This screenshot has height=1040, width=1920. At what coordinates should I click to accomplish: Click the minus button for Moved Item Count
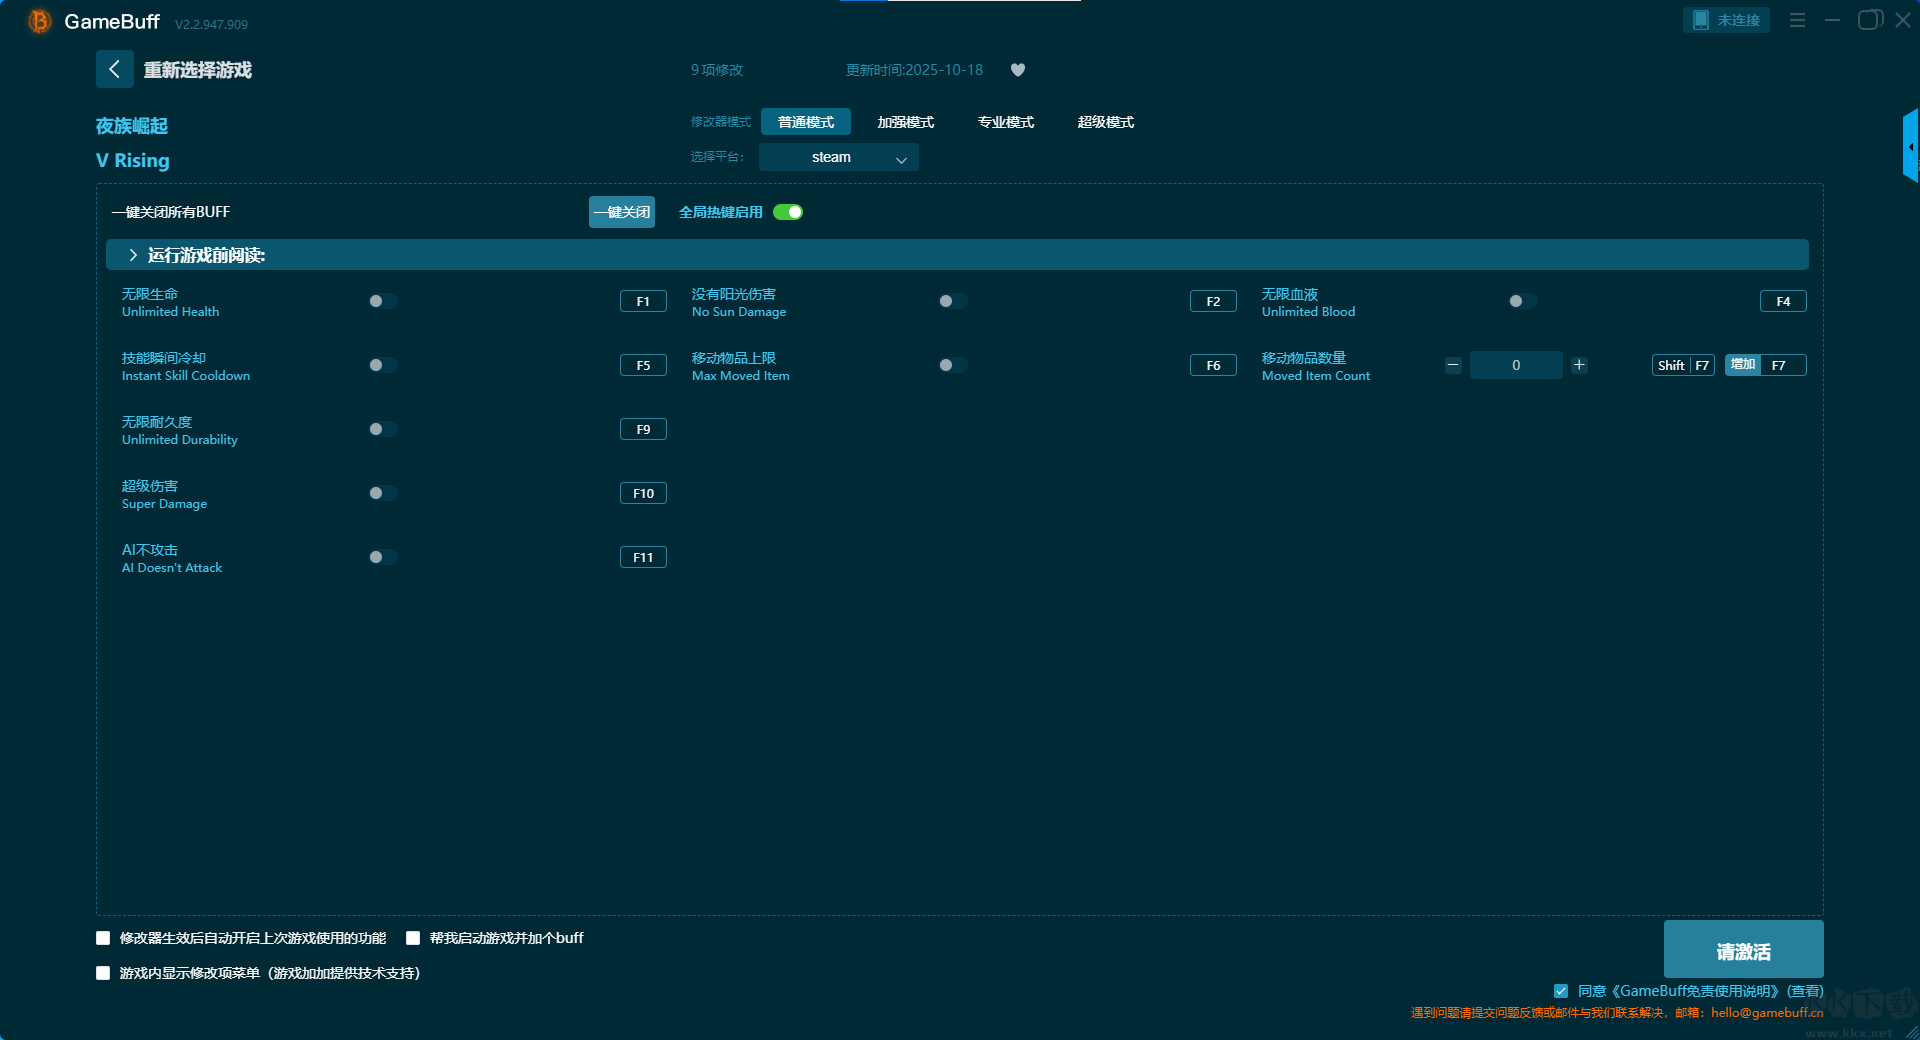tap(1453, 365)
